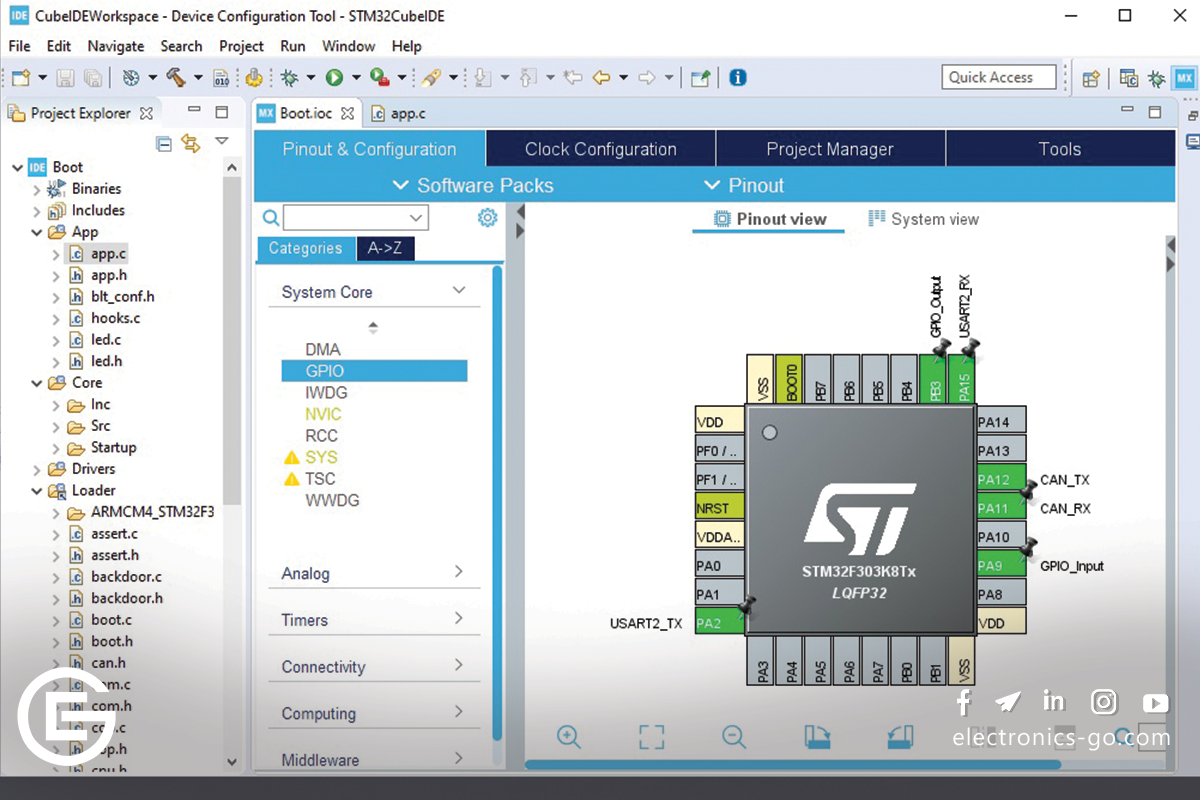Rotate the chip counterclockwise
The image size is (1200, 800).
tap(899, 737)
